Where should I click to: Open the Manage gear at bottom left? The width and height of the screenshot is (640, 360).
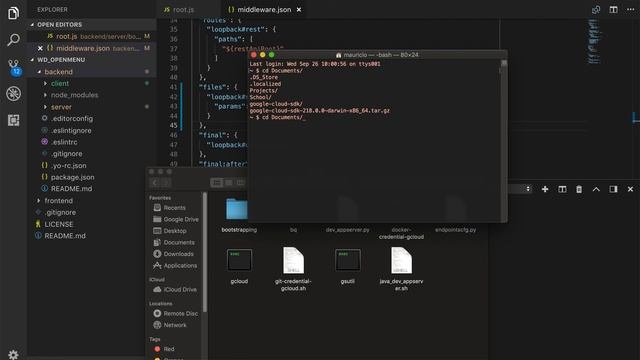point(13,354)
